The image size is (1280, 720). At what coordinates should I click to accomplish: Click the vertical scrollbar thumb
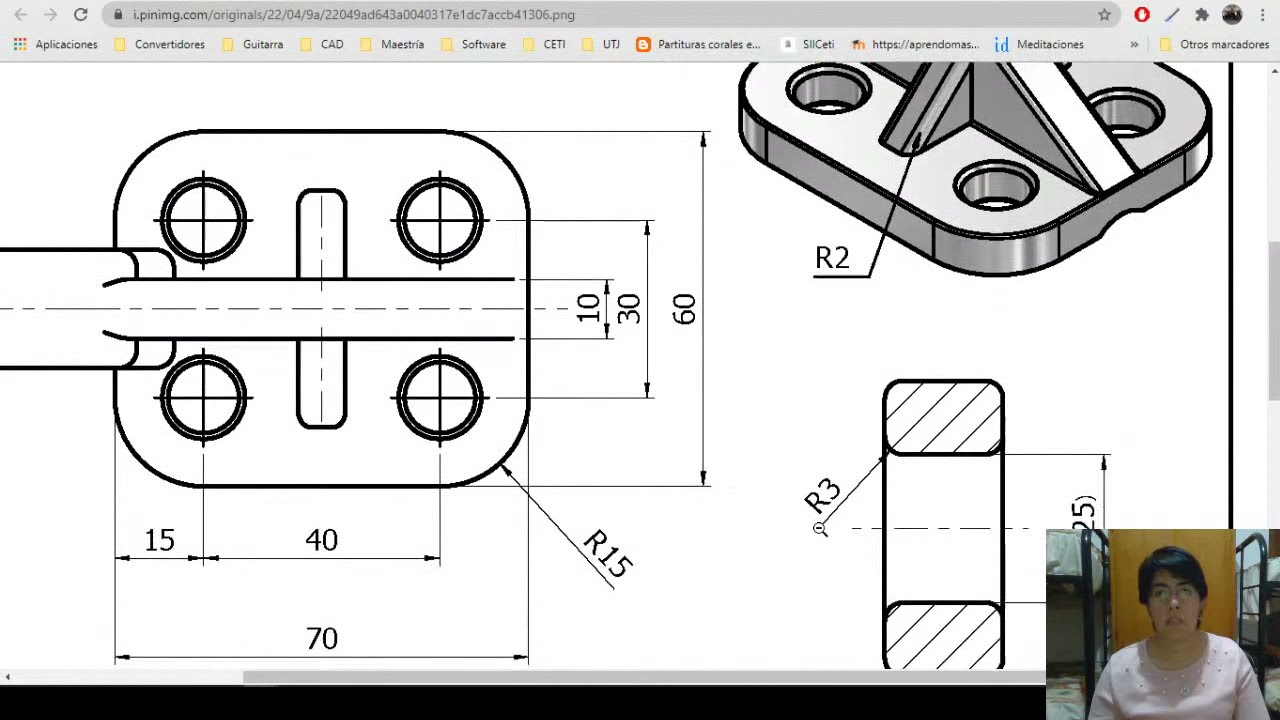[1274, 321]
